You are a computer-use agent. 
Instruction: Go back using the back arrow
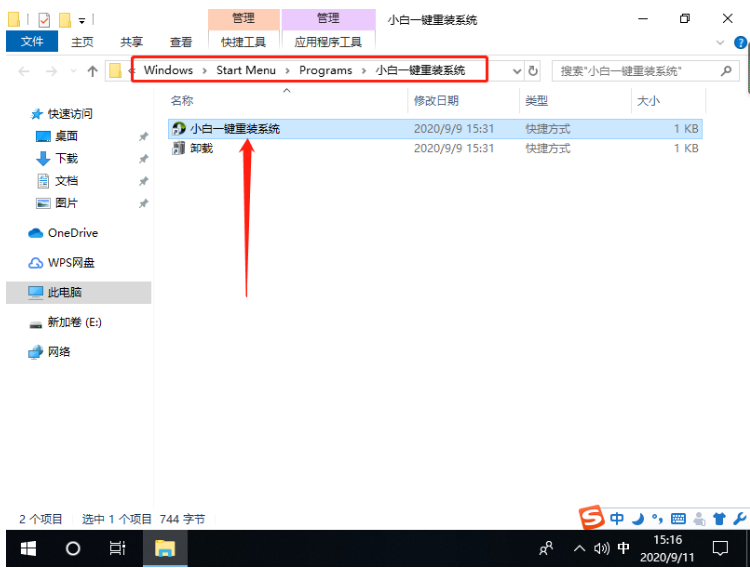(23, 71)
